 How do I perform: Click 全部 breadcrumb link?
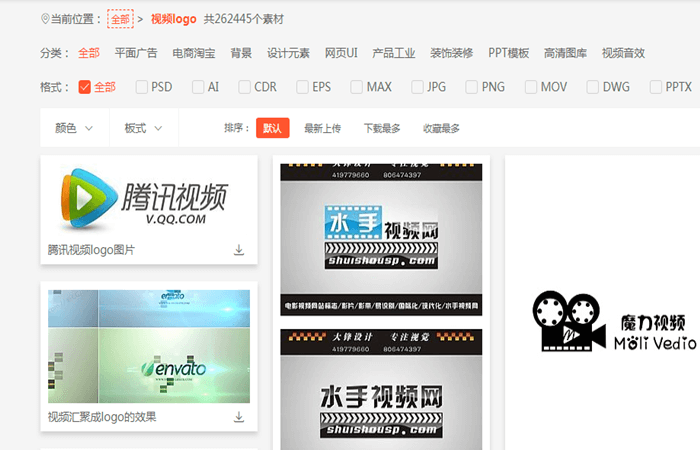click(x=120, y=19)
